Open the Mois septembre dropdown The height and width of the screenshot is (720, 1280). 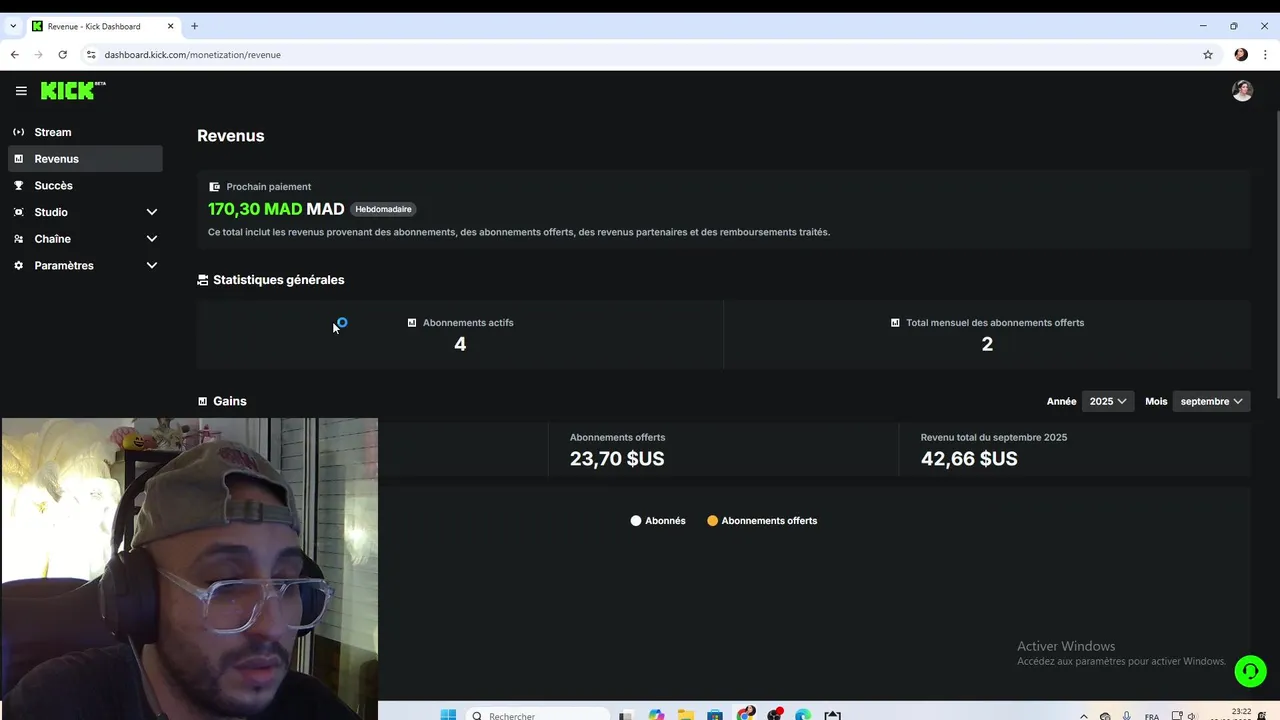coord(1211,401)
